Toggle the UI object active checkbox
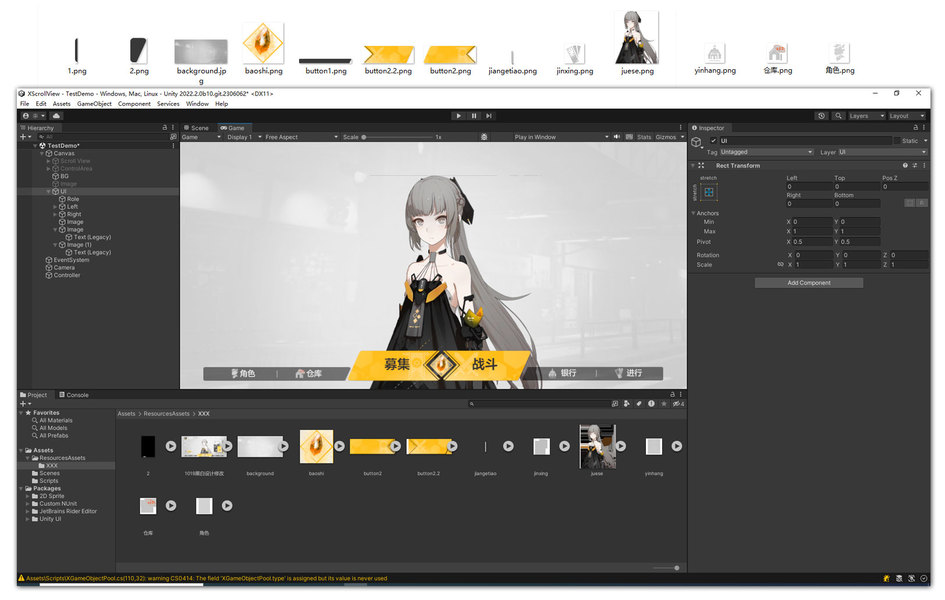 pyautogui.click(x=714, y=140)
